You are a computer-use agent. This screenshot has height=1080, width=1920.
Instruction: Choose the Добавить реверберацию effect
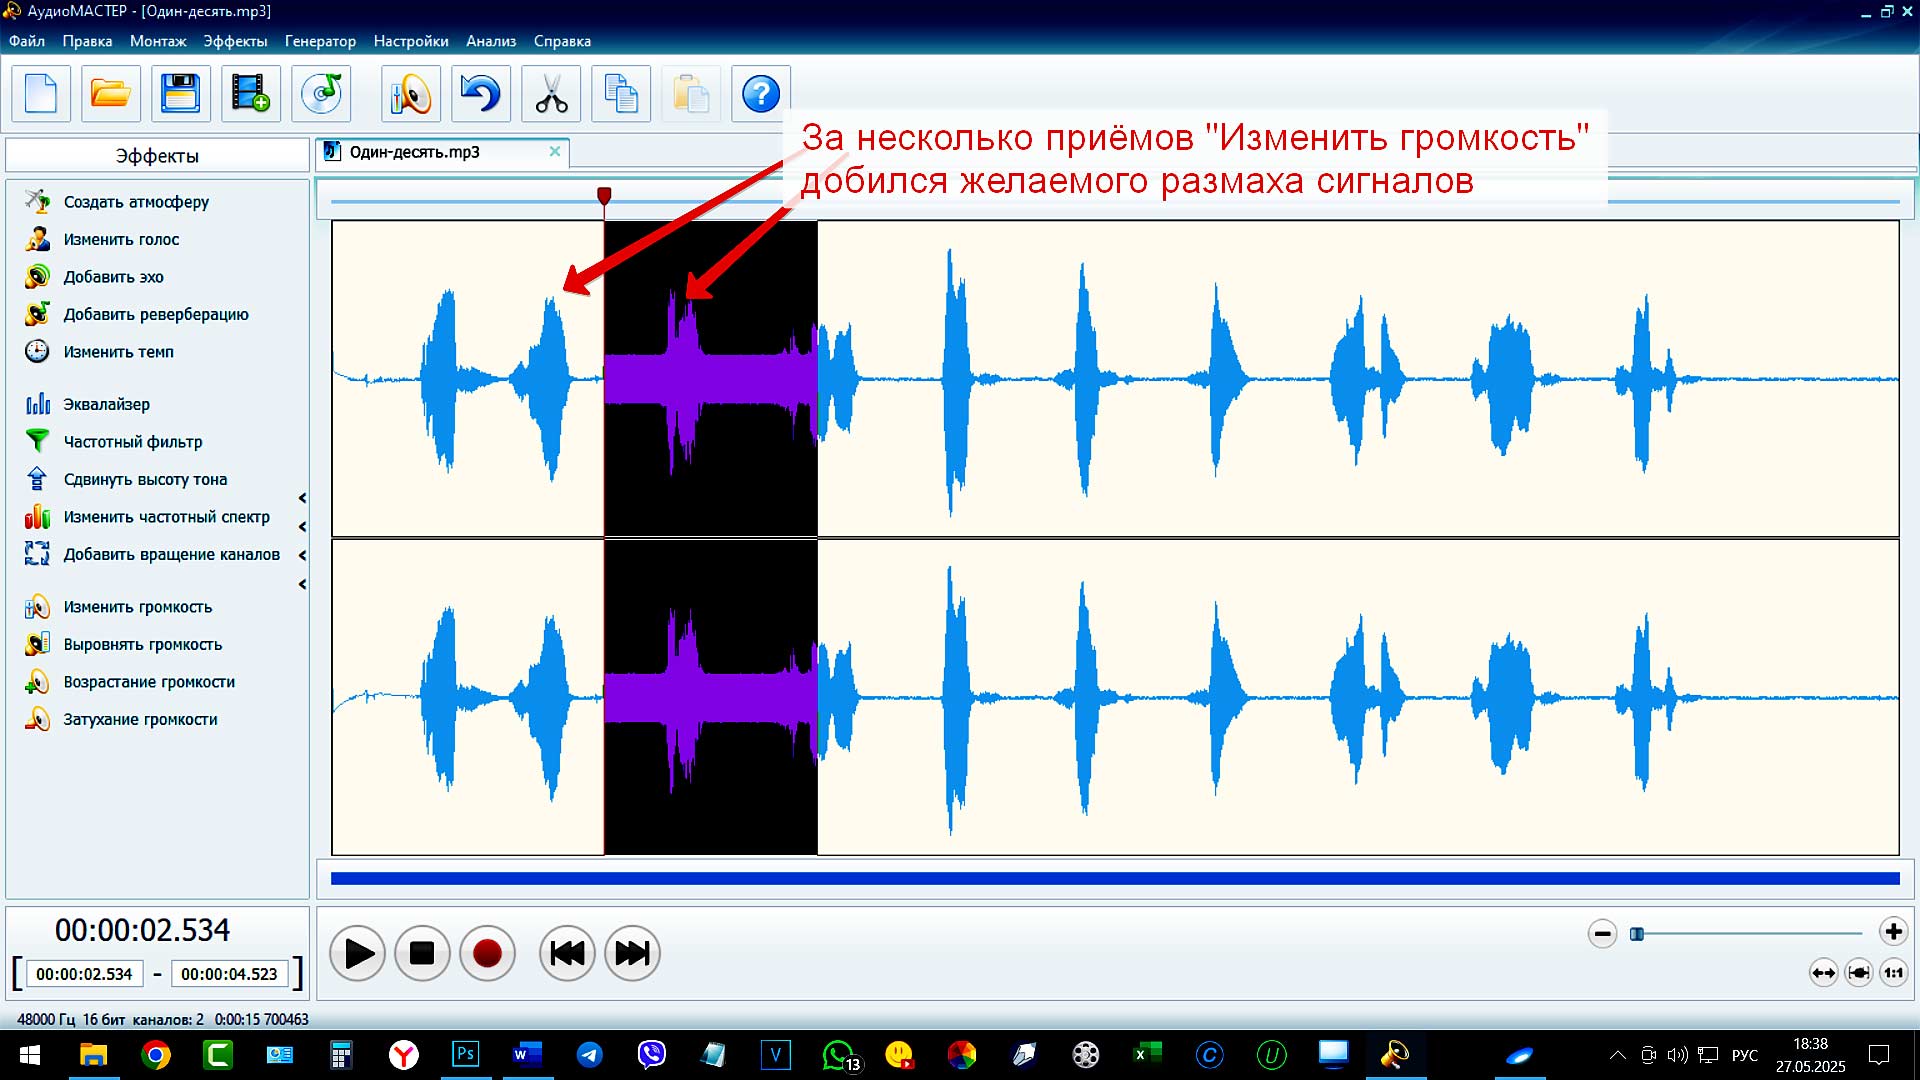point(156,315)
